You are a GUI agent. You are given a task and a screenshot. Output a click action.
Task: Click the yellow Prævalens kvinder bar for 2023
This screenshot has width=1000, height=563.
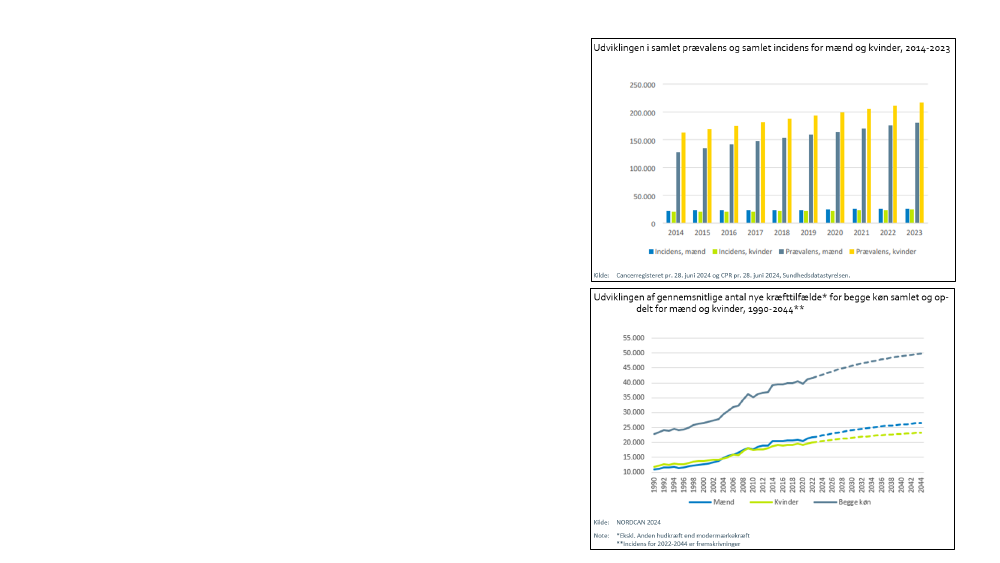922,163
